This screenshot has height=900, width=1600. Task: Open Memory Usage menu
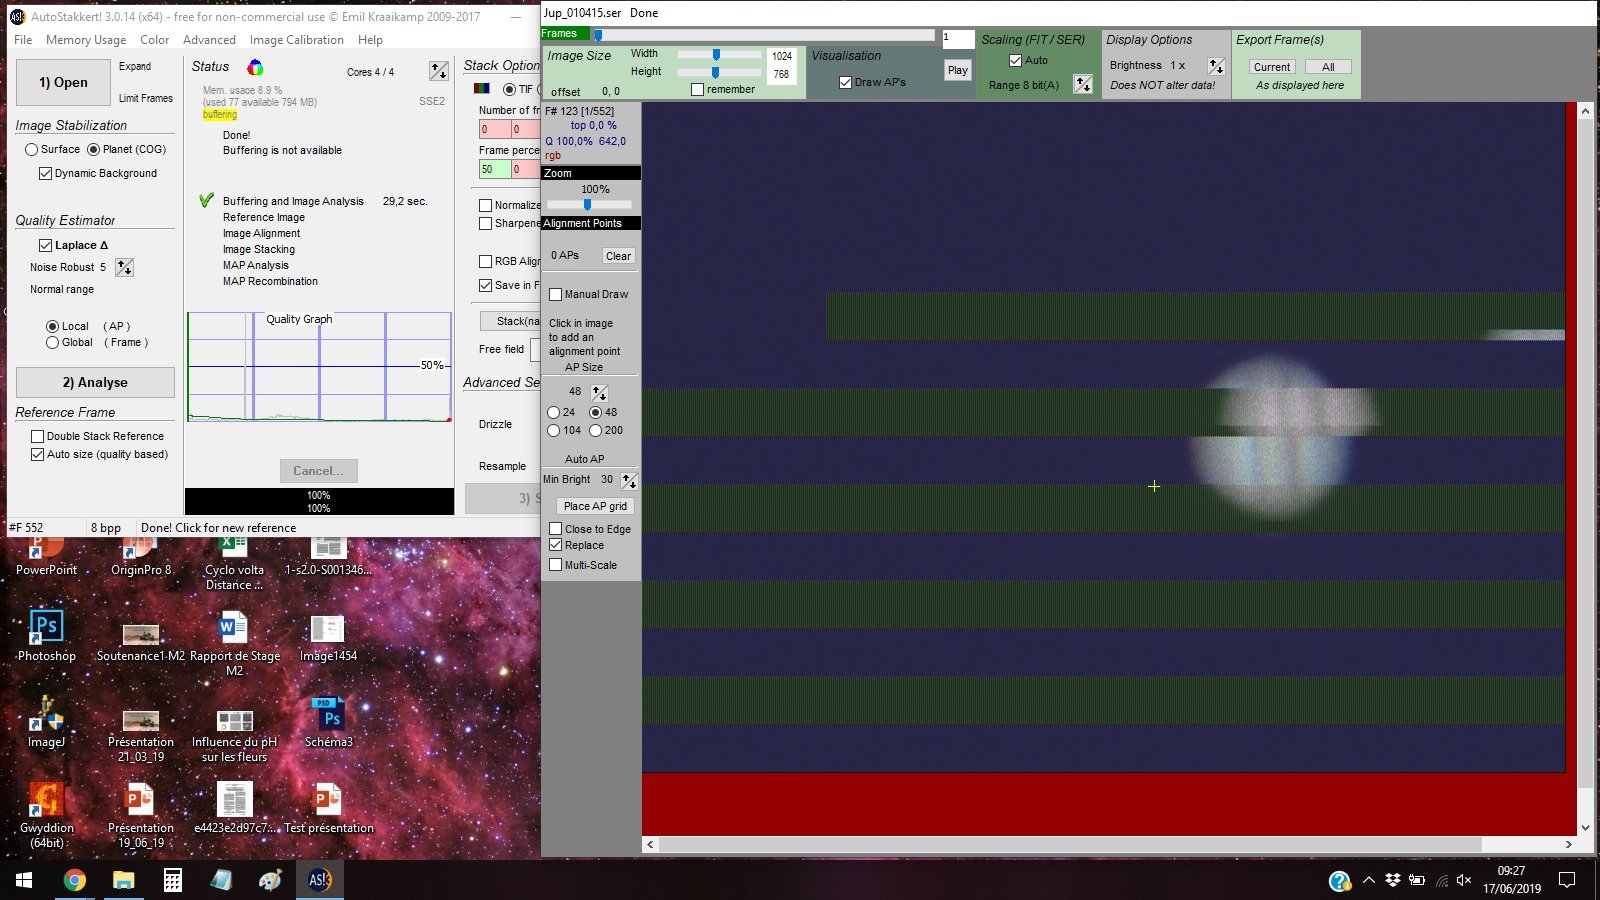click(86, 40)
